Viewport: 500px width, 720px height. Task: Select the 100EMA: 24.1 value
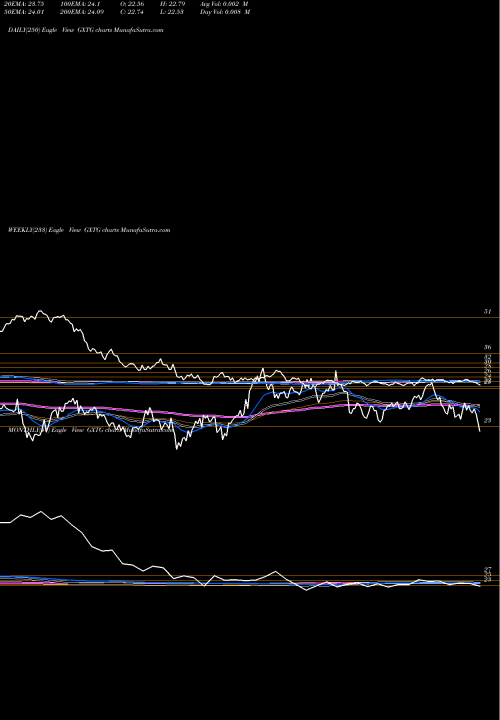point(80,4)
